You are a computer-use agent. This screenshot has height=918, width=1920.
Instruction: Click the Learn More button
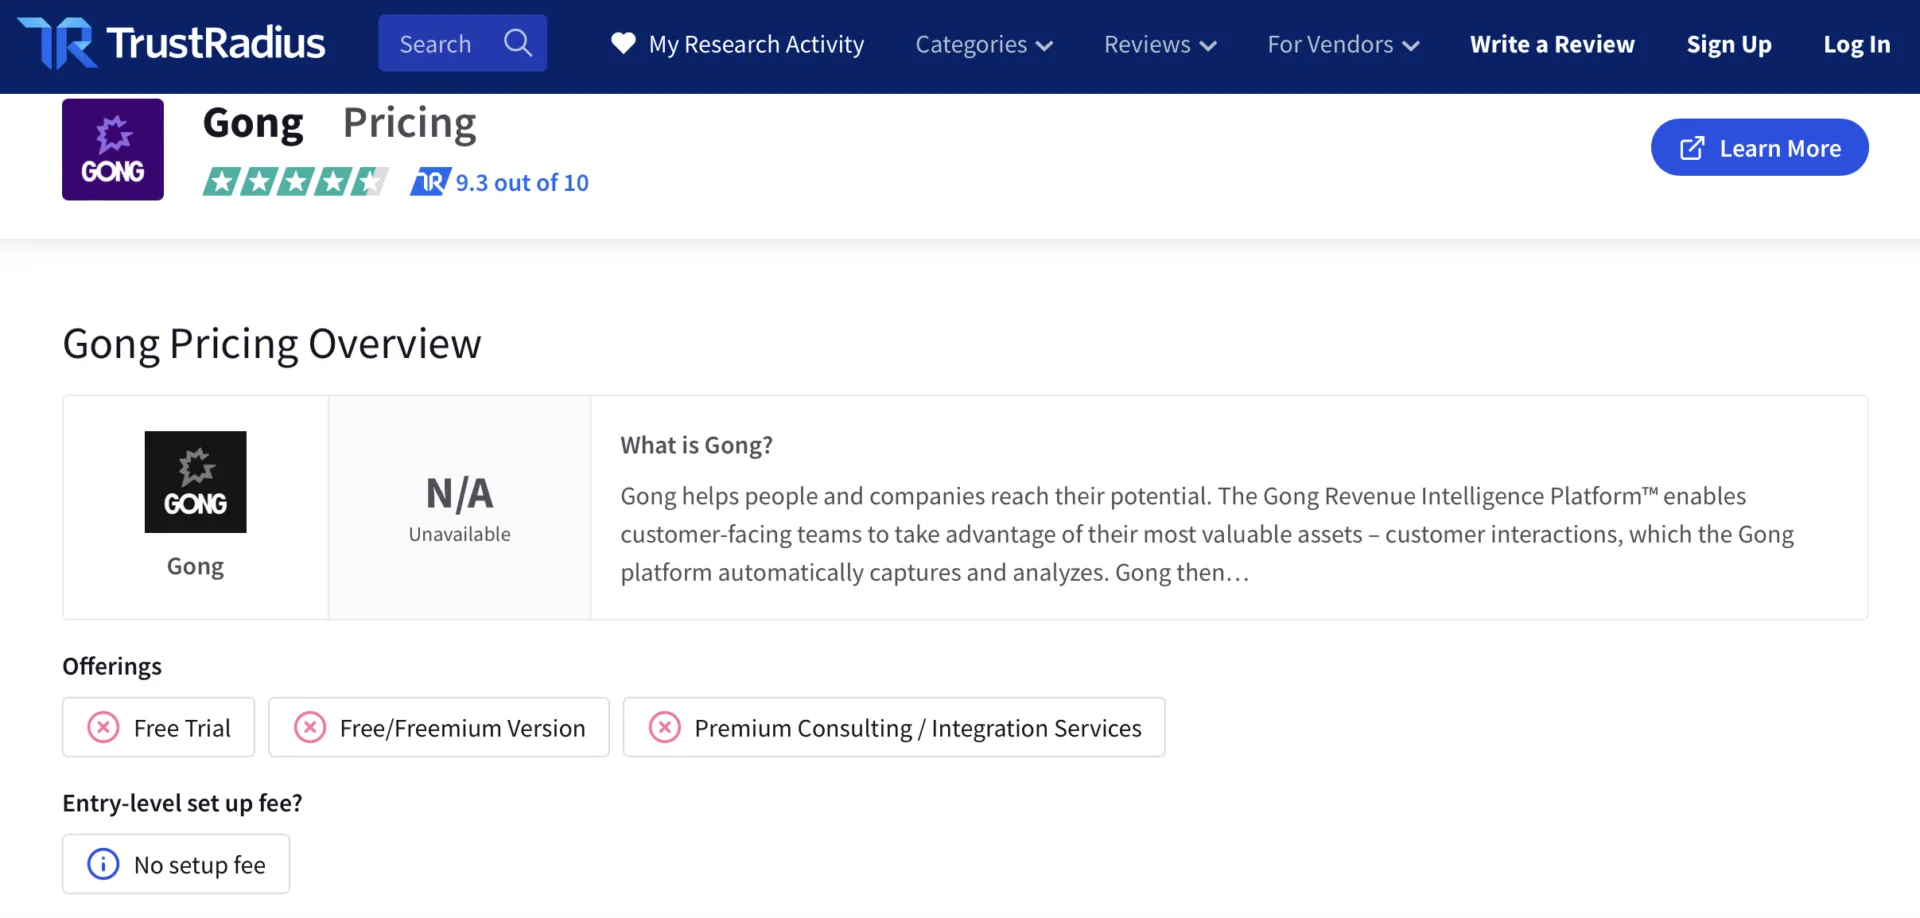[x=1759, y=147]
